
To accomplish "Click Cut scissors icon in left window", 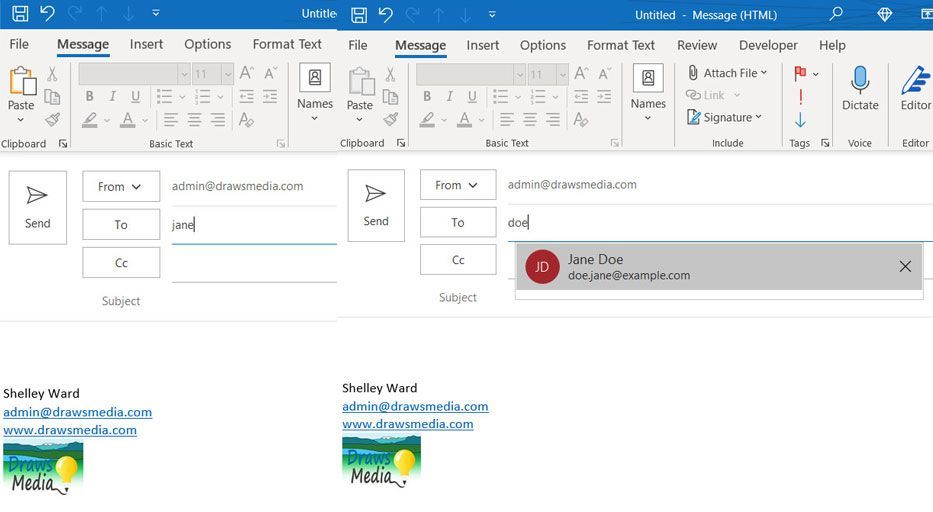I will click(52, 74).
